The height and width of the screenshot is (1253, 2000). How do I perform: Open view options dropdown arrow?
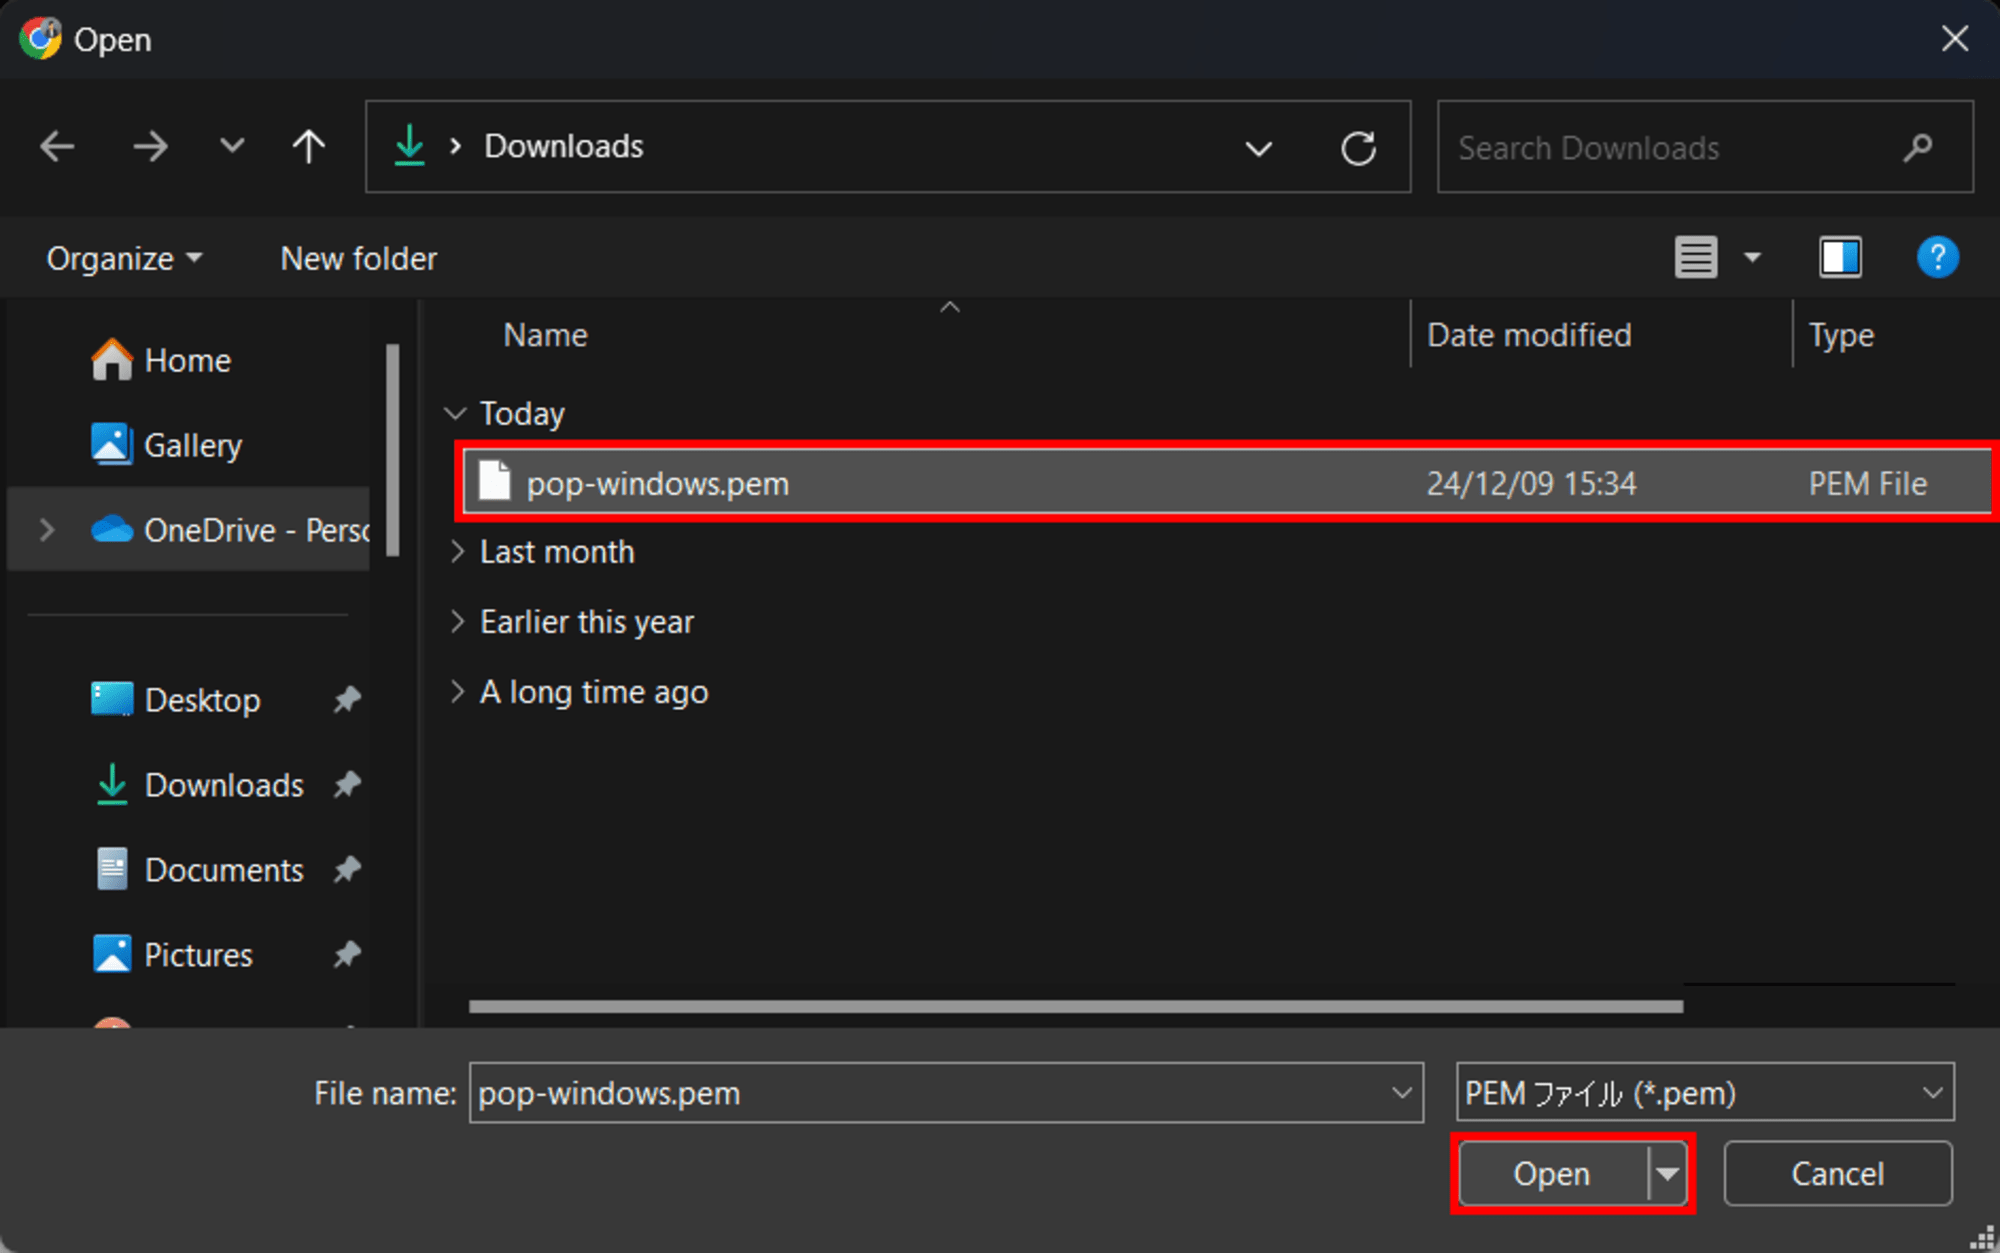[1752, 258]
